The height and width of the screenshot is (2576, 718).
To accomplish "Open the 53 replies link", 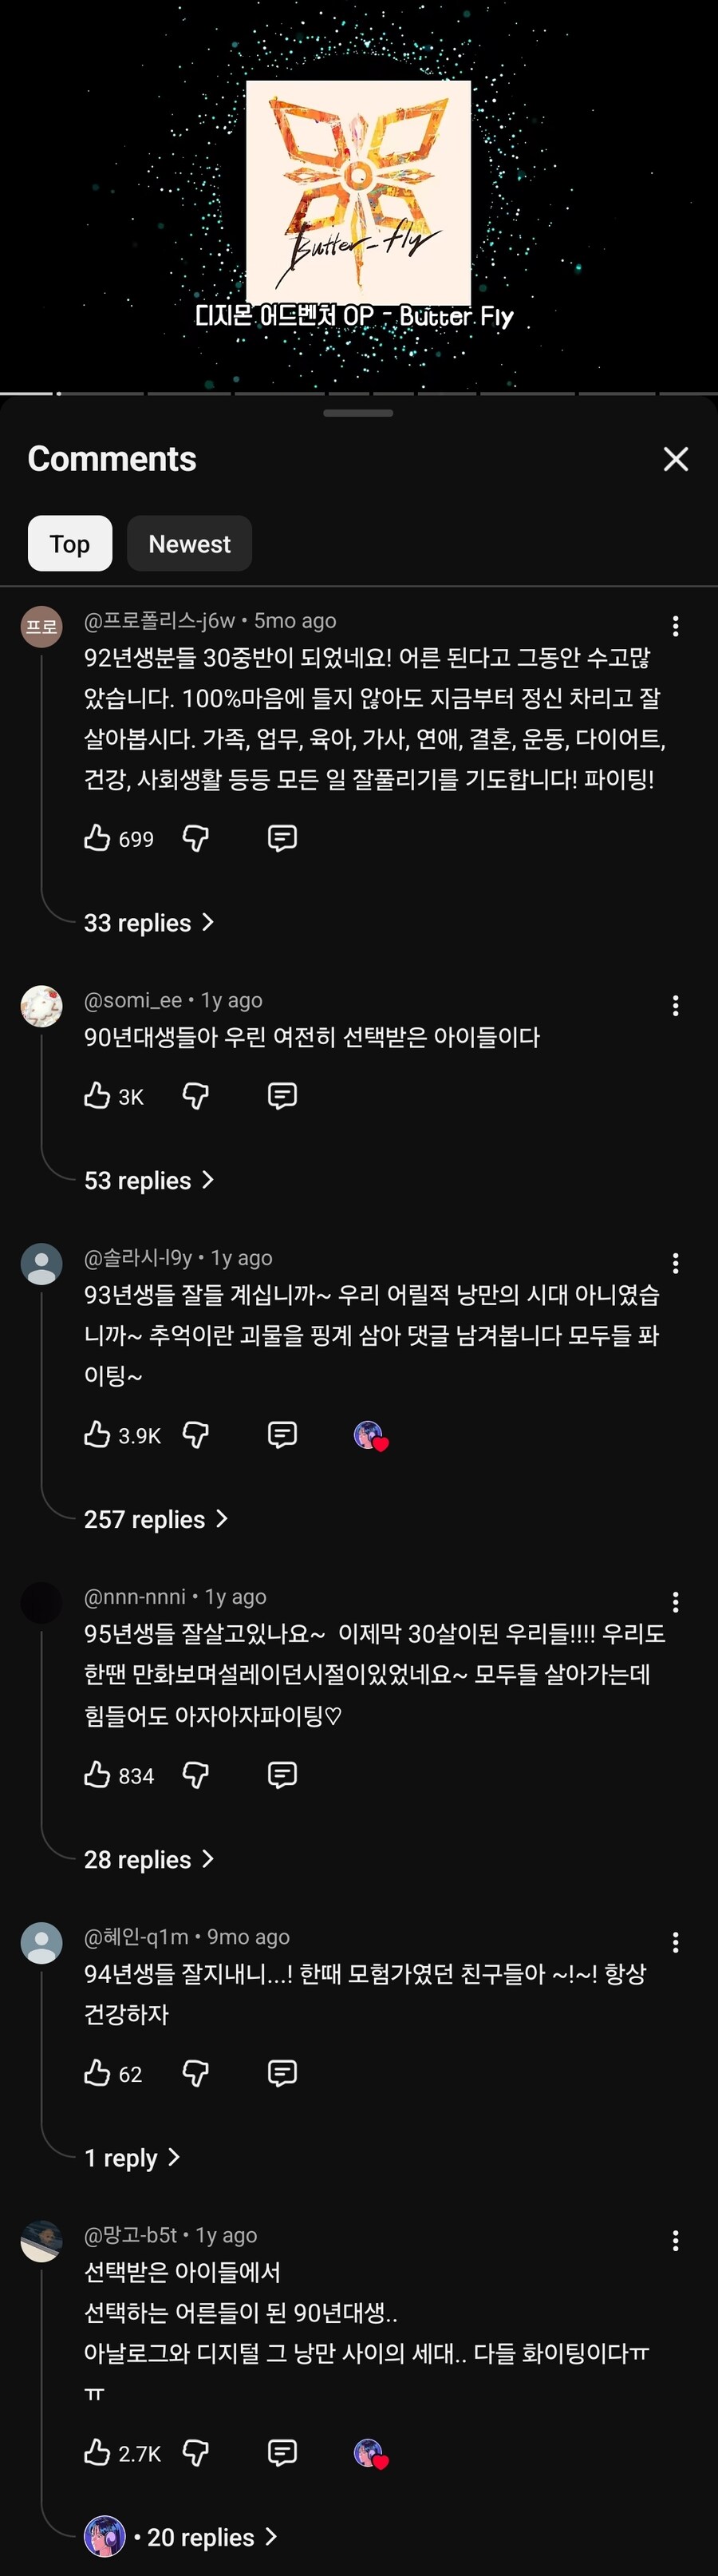I will tap(148, 1180).
